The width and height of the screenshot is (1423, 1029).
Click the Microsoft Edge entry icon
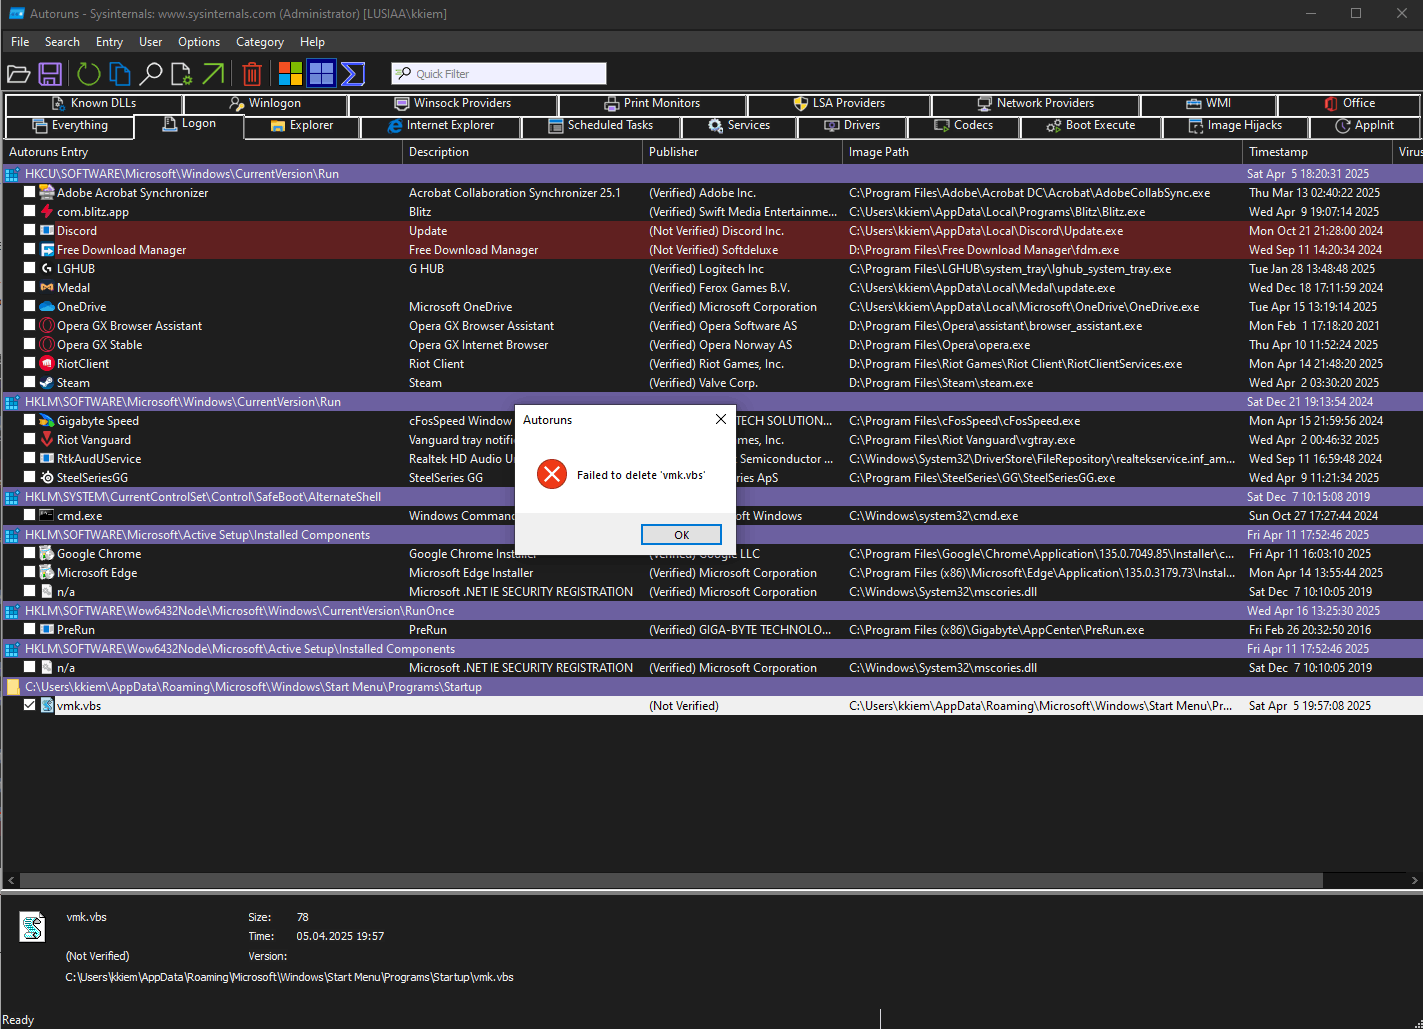(x=46, y=573)
